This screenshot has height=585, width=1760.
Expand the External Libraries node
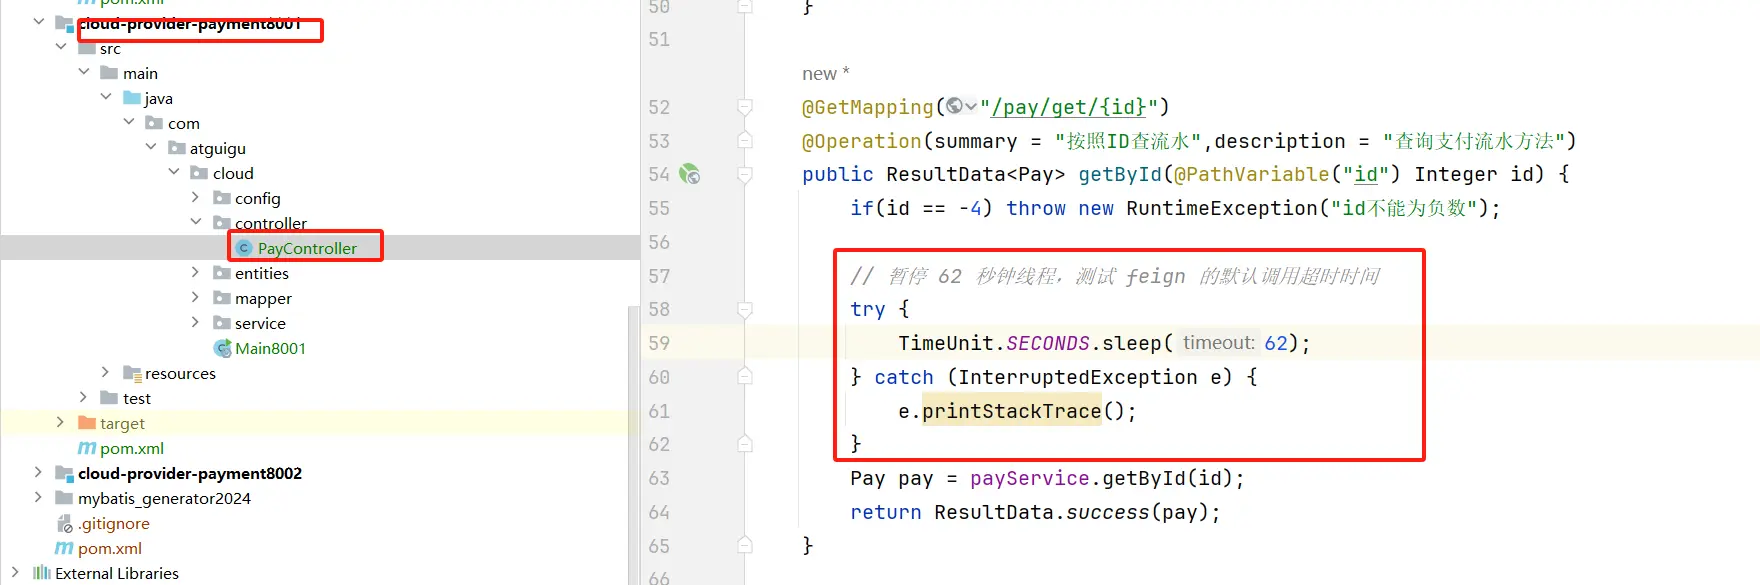coord(14,573)
